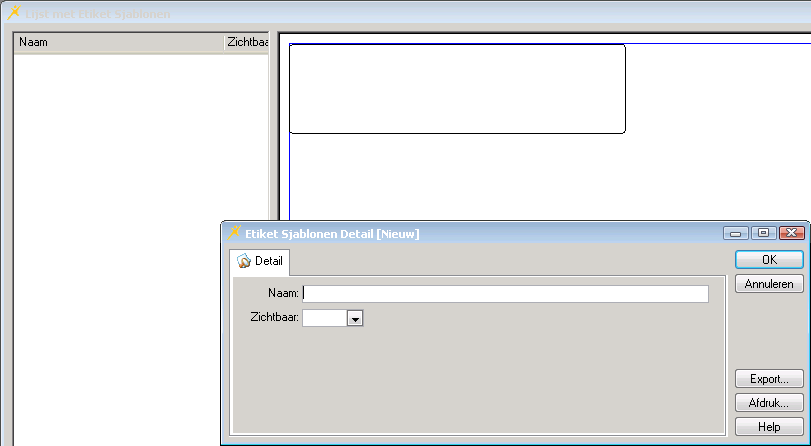811x446 pixels.
Task: Focus the Naam text field
Action: point(505,294)
